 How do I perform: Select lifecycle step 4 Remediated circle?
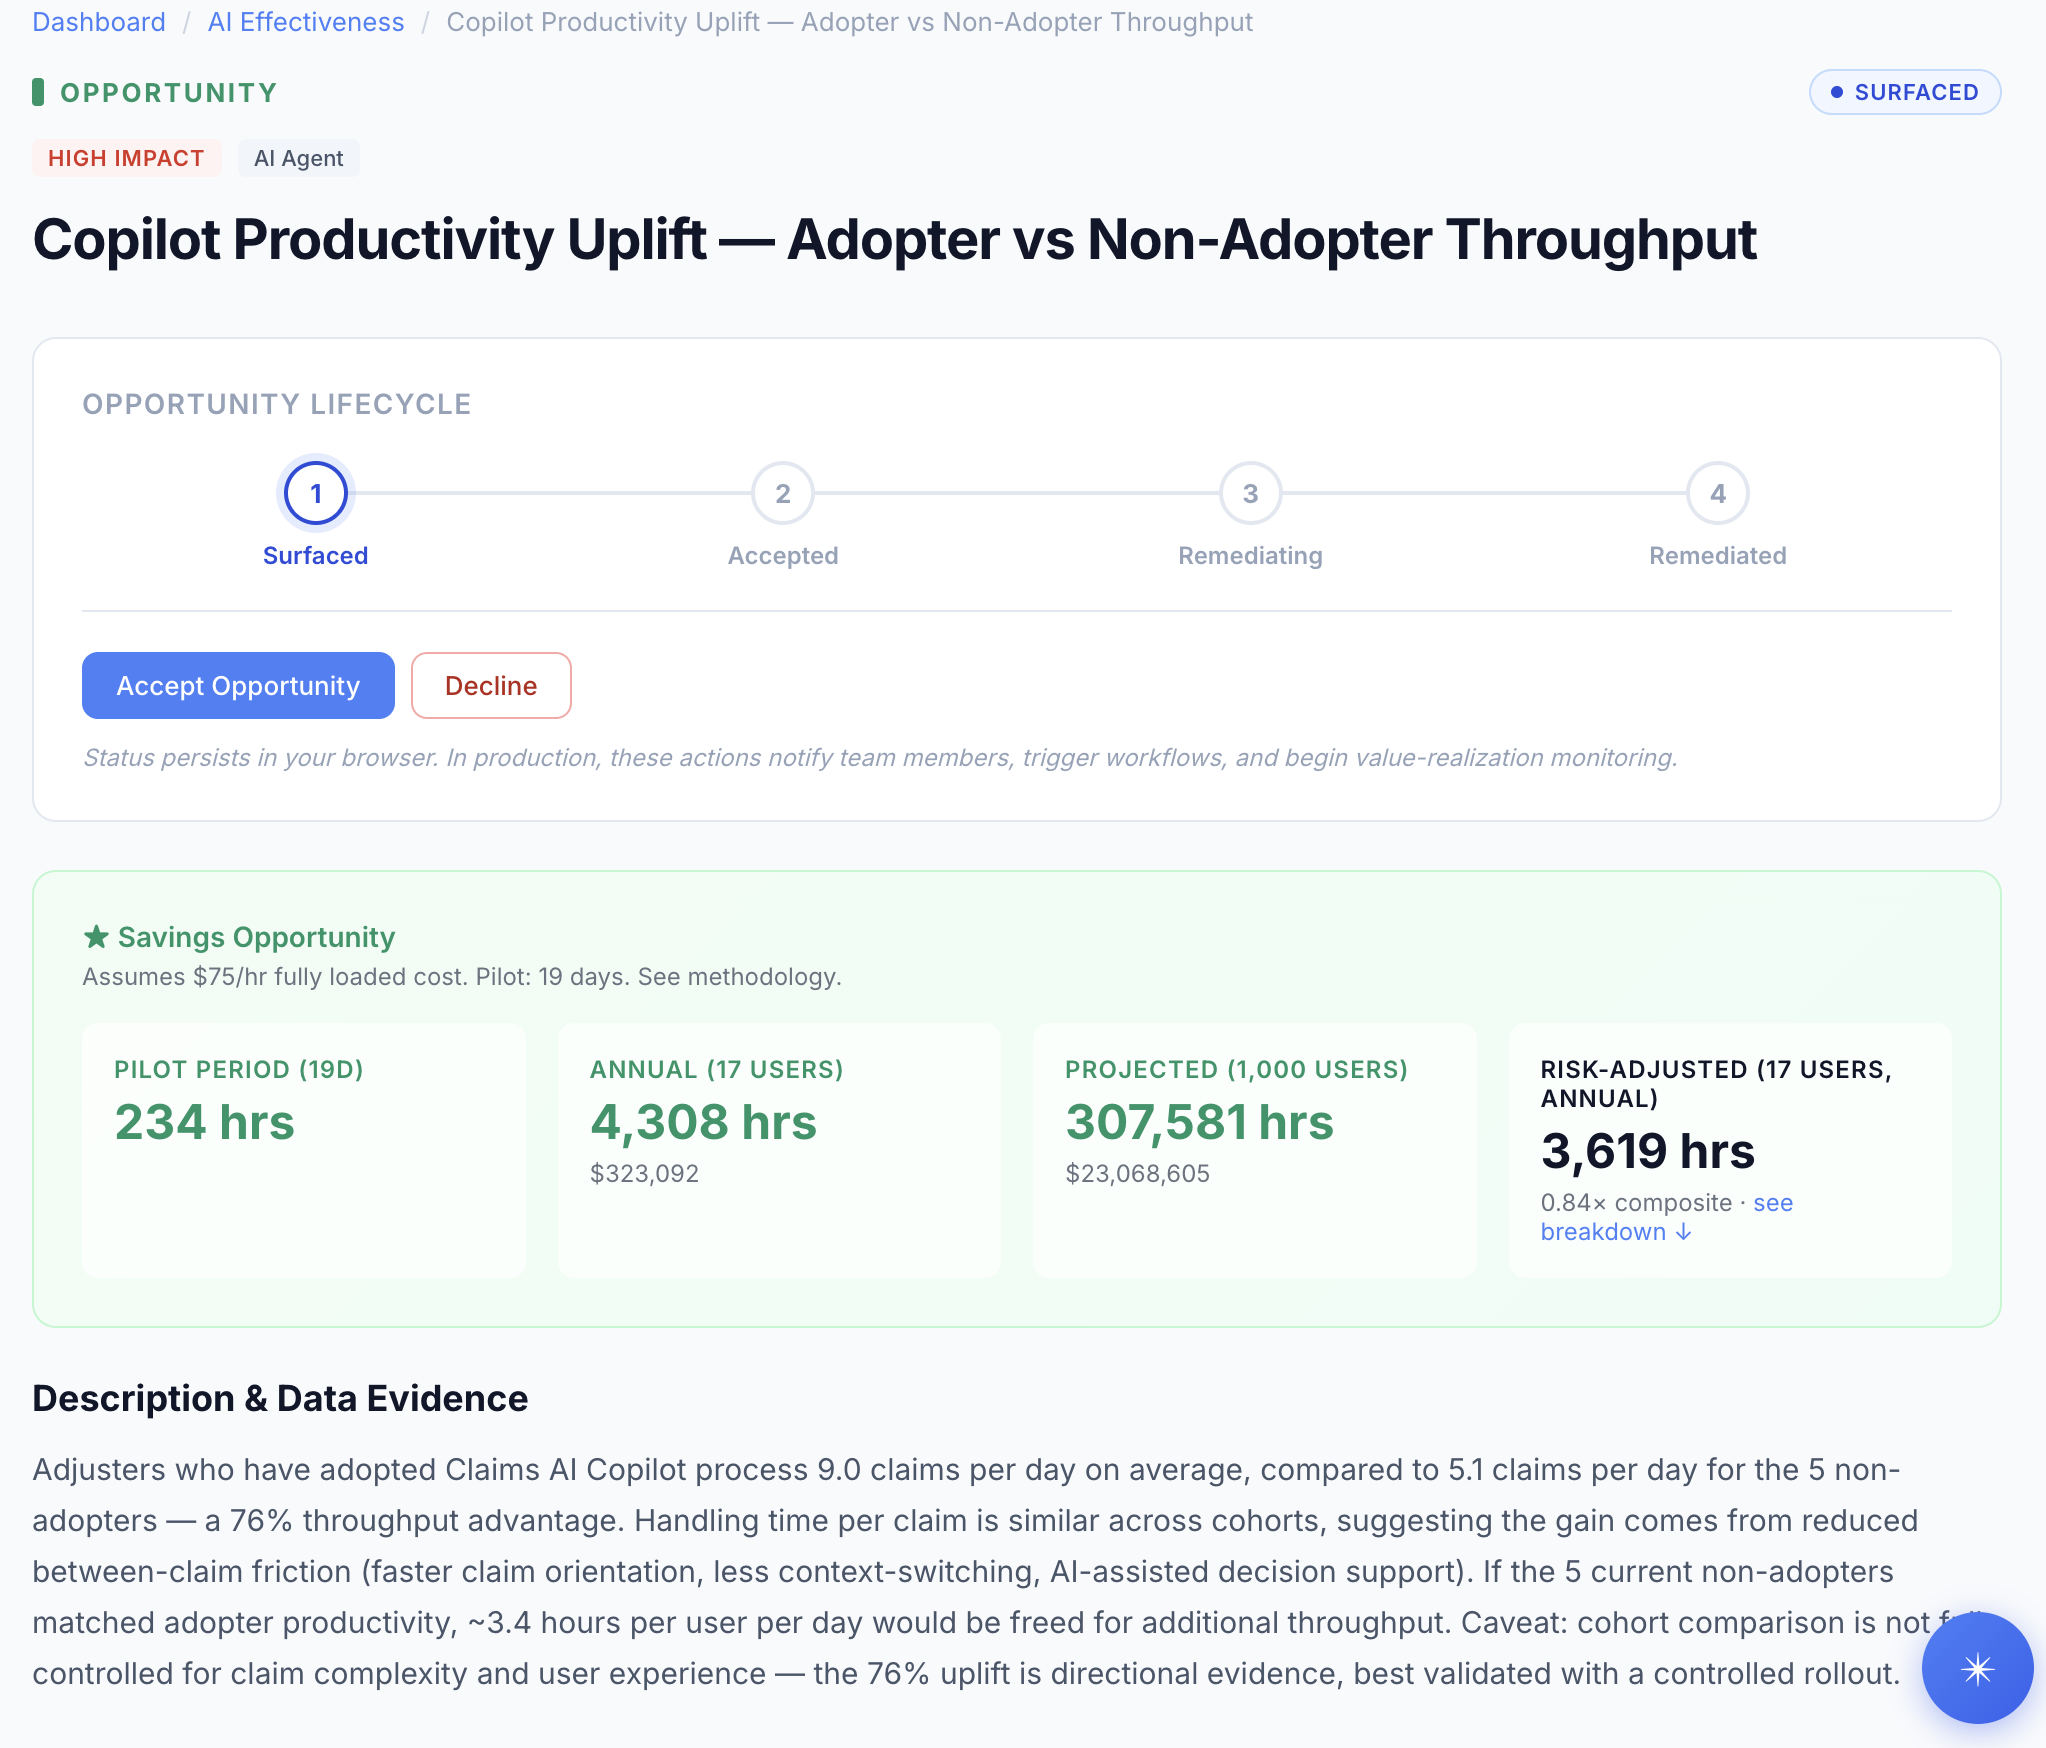1717,493
